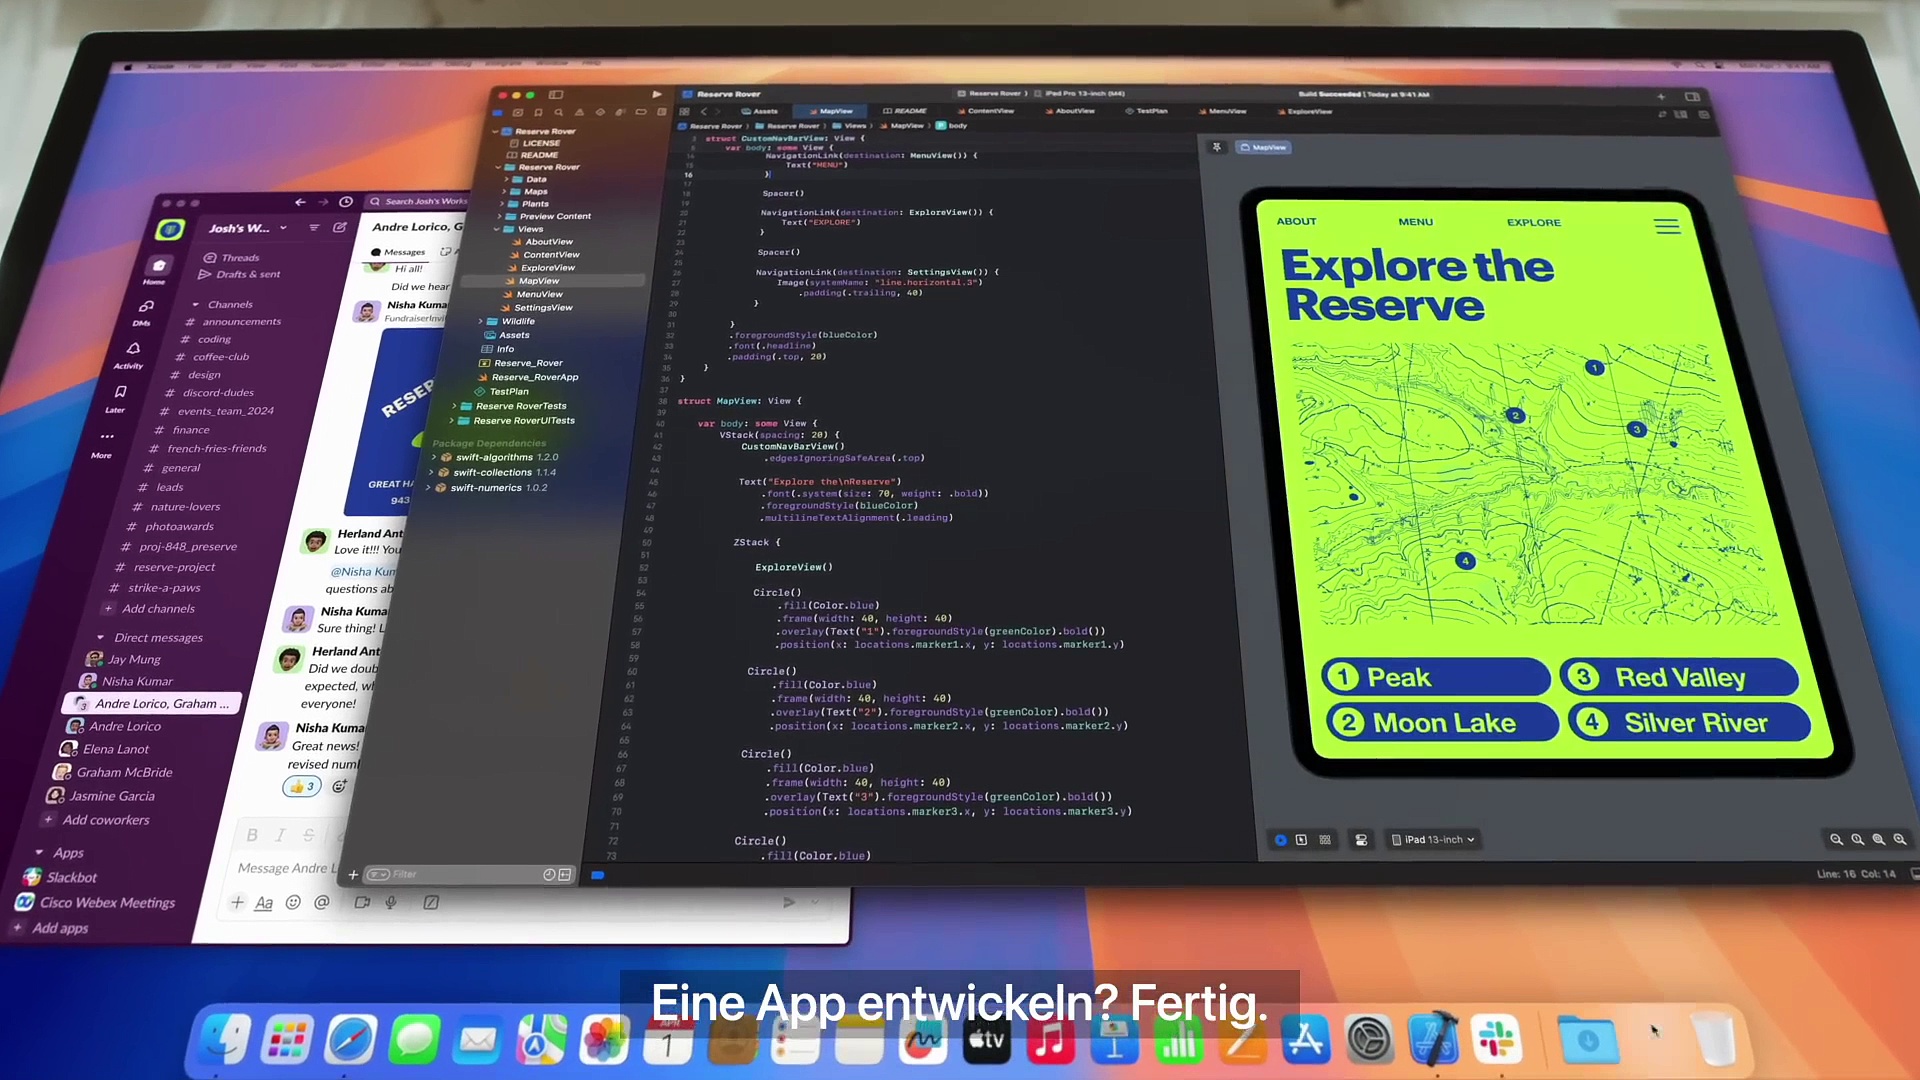Collapse the Views folder in project navigator
Screen dimensions: 1920x1080
pyautogui.click(x=497, y=229)
